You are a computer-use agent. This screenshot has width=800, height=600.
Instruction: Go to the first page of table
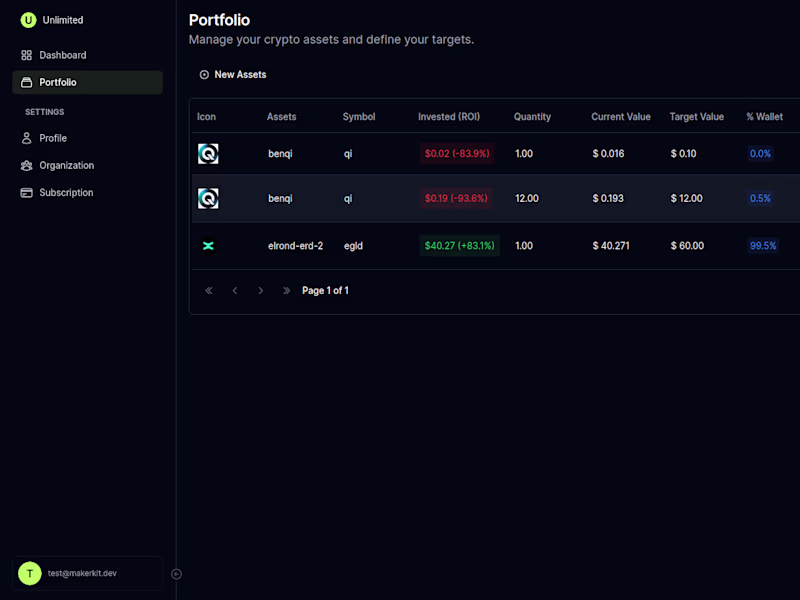pos(209,291)
